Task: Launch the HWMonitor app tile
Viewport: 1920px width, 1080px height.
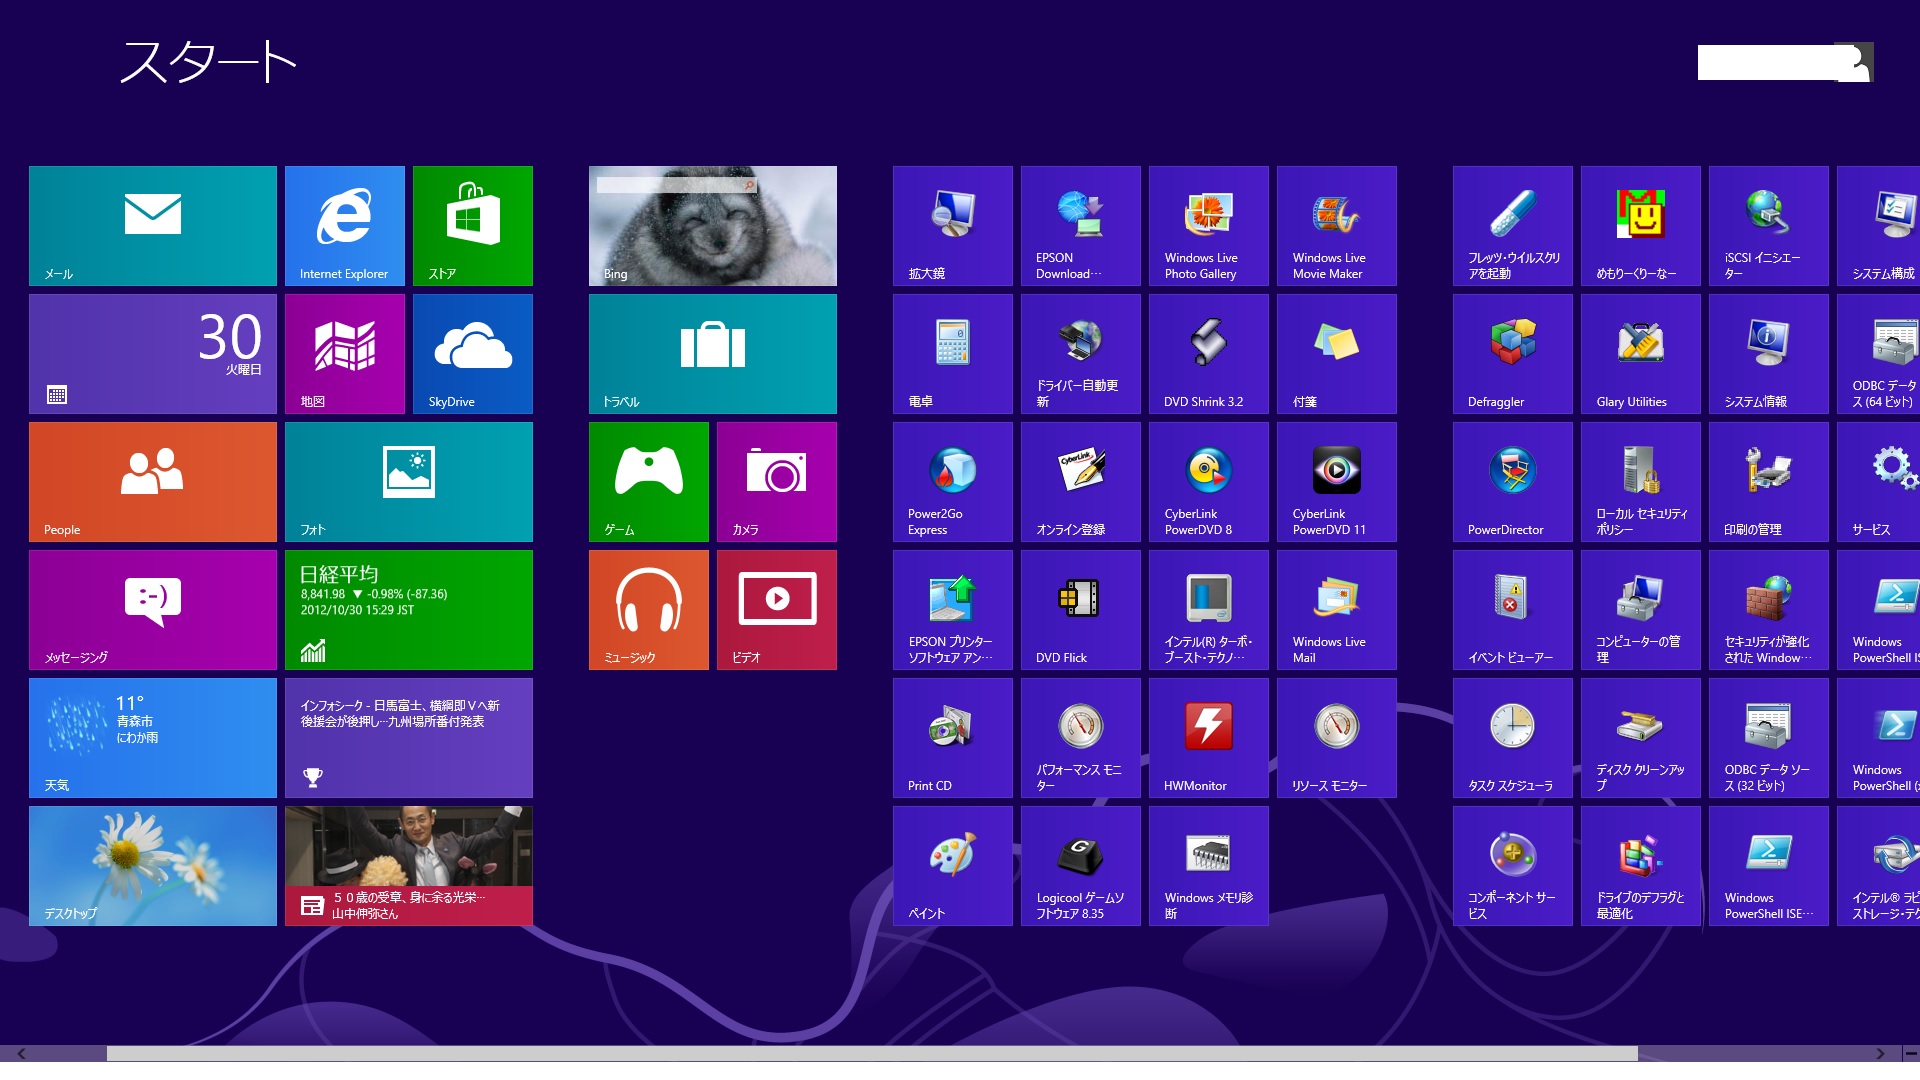Action: (1208, 737)
